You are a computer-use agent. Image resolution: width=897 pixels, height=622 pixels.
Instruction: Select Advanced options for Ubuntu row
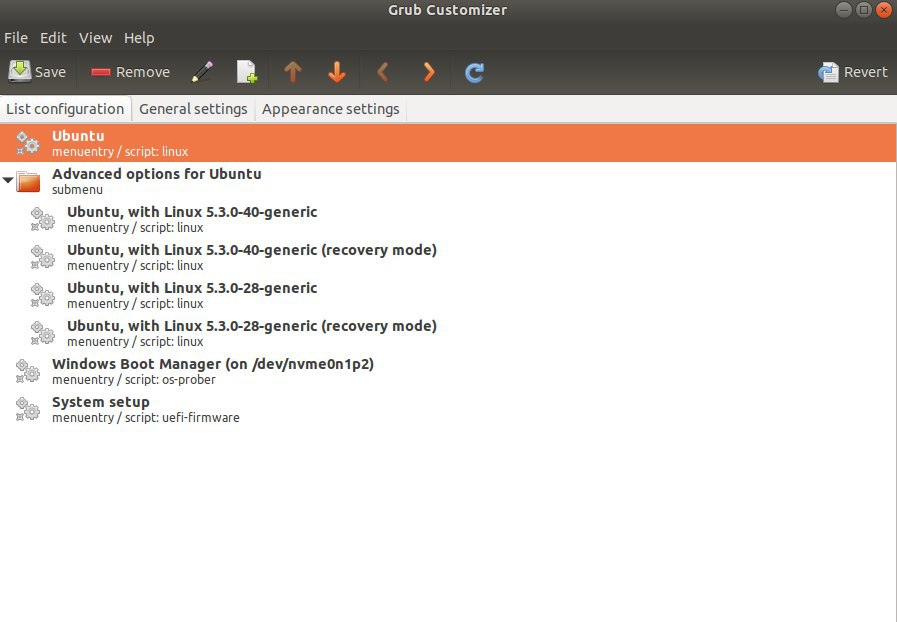448,181
